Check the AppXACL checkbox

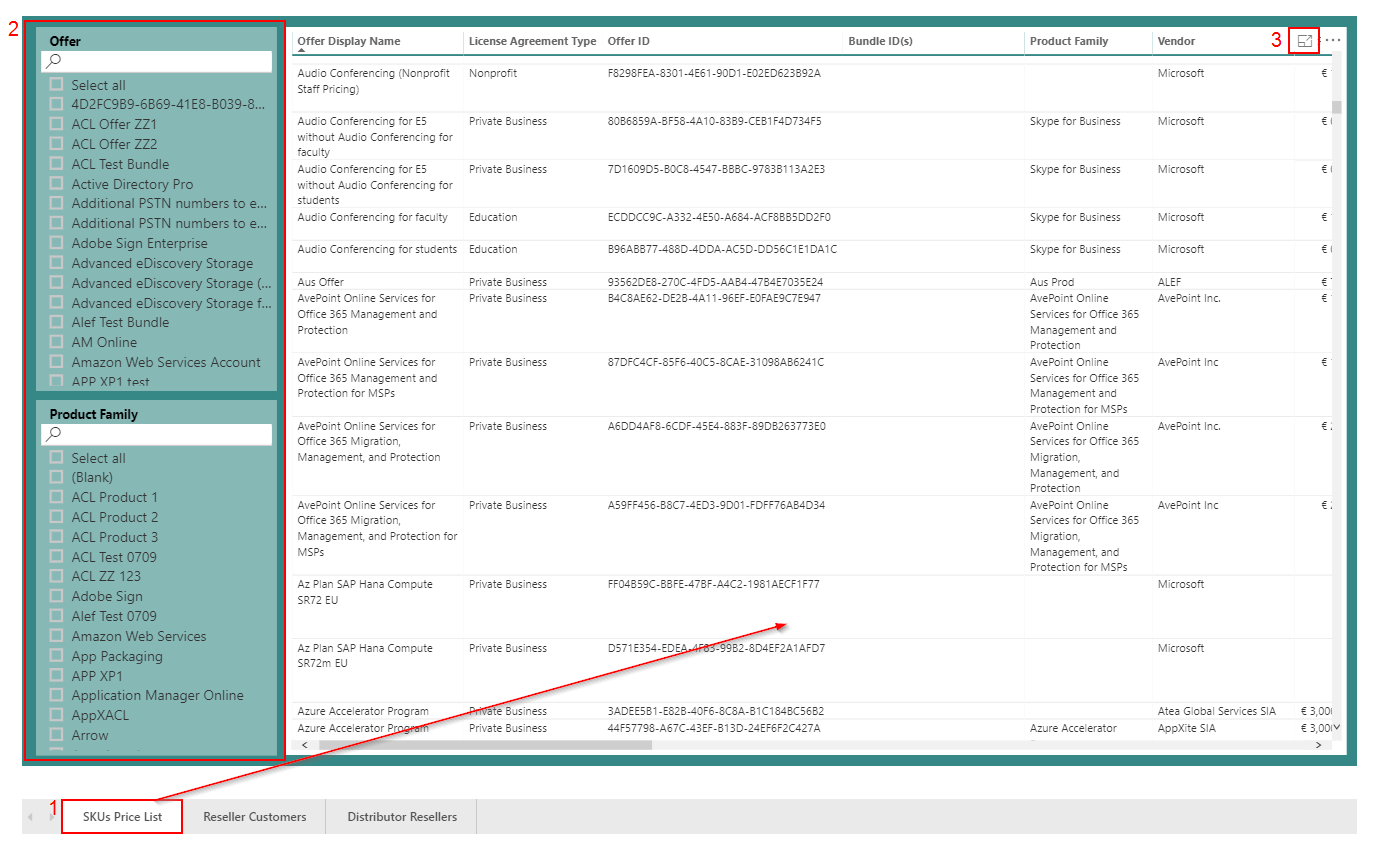[x=56, y=715]
